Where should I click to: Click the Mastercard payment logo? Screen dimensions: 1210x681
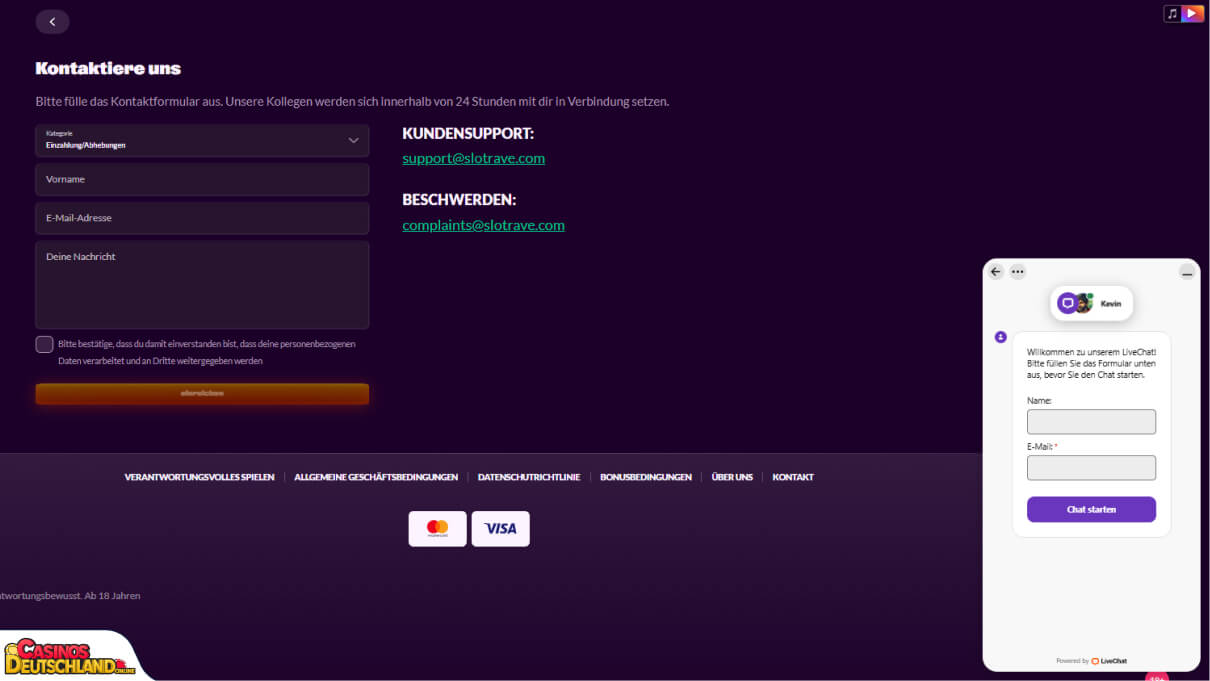[437, 528]
